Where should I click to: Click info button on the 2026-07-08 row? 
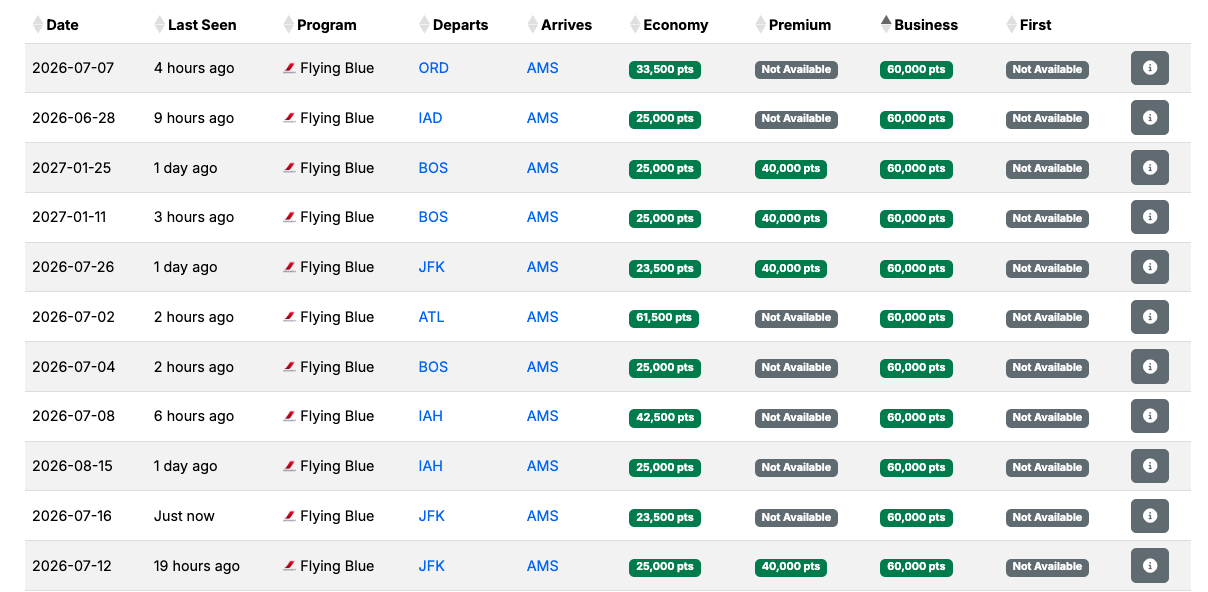[x=1149, y=416]
